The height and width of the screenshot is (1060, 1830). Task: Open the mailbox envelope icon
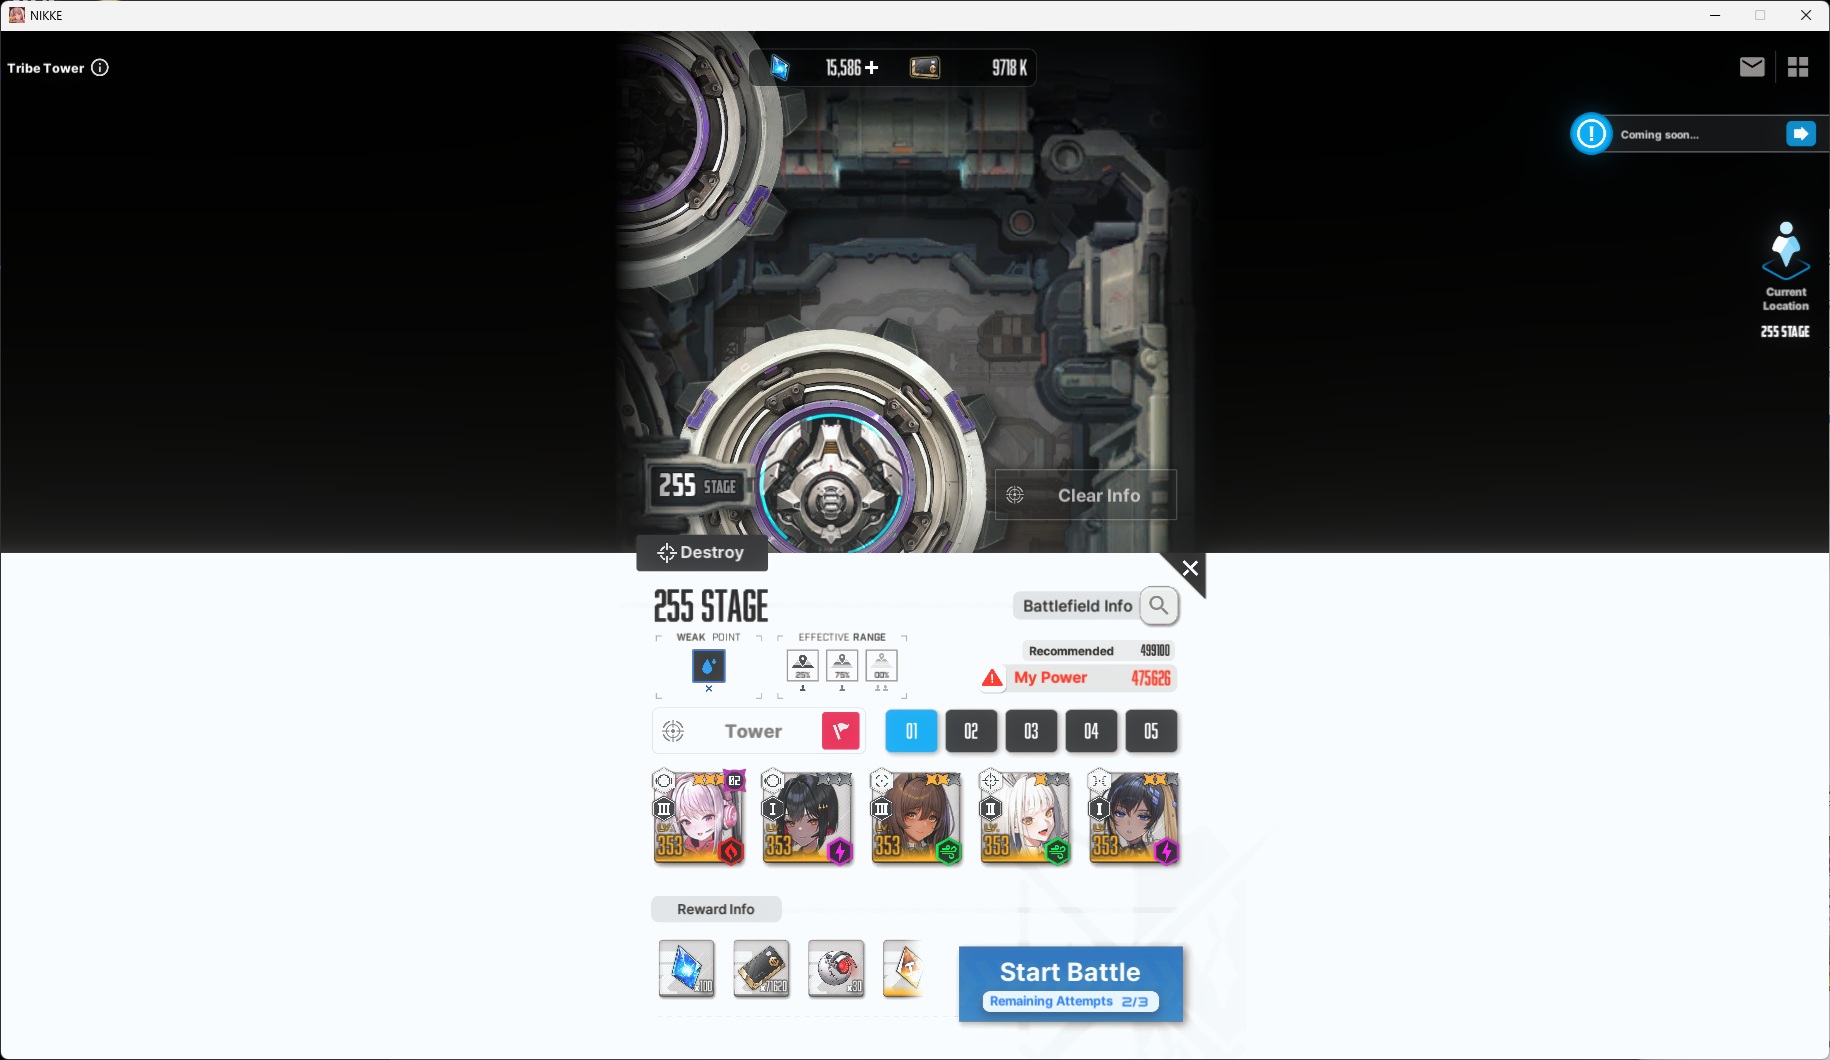pos(1752,67)
